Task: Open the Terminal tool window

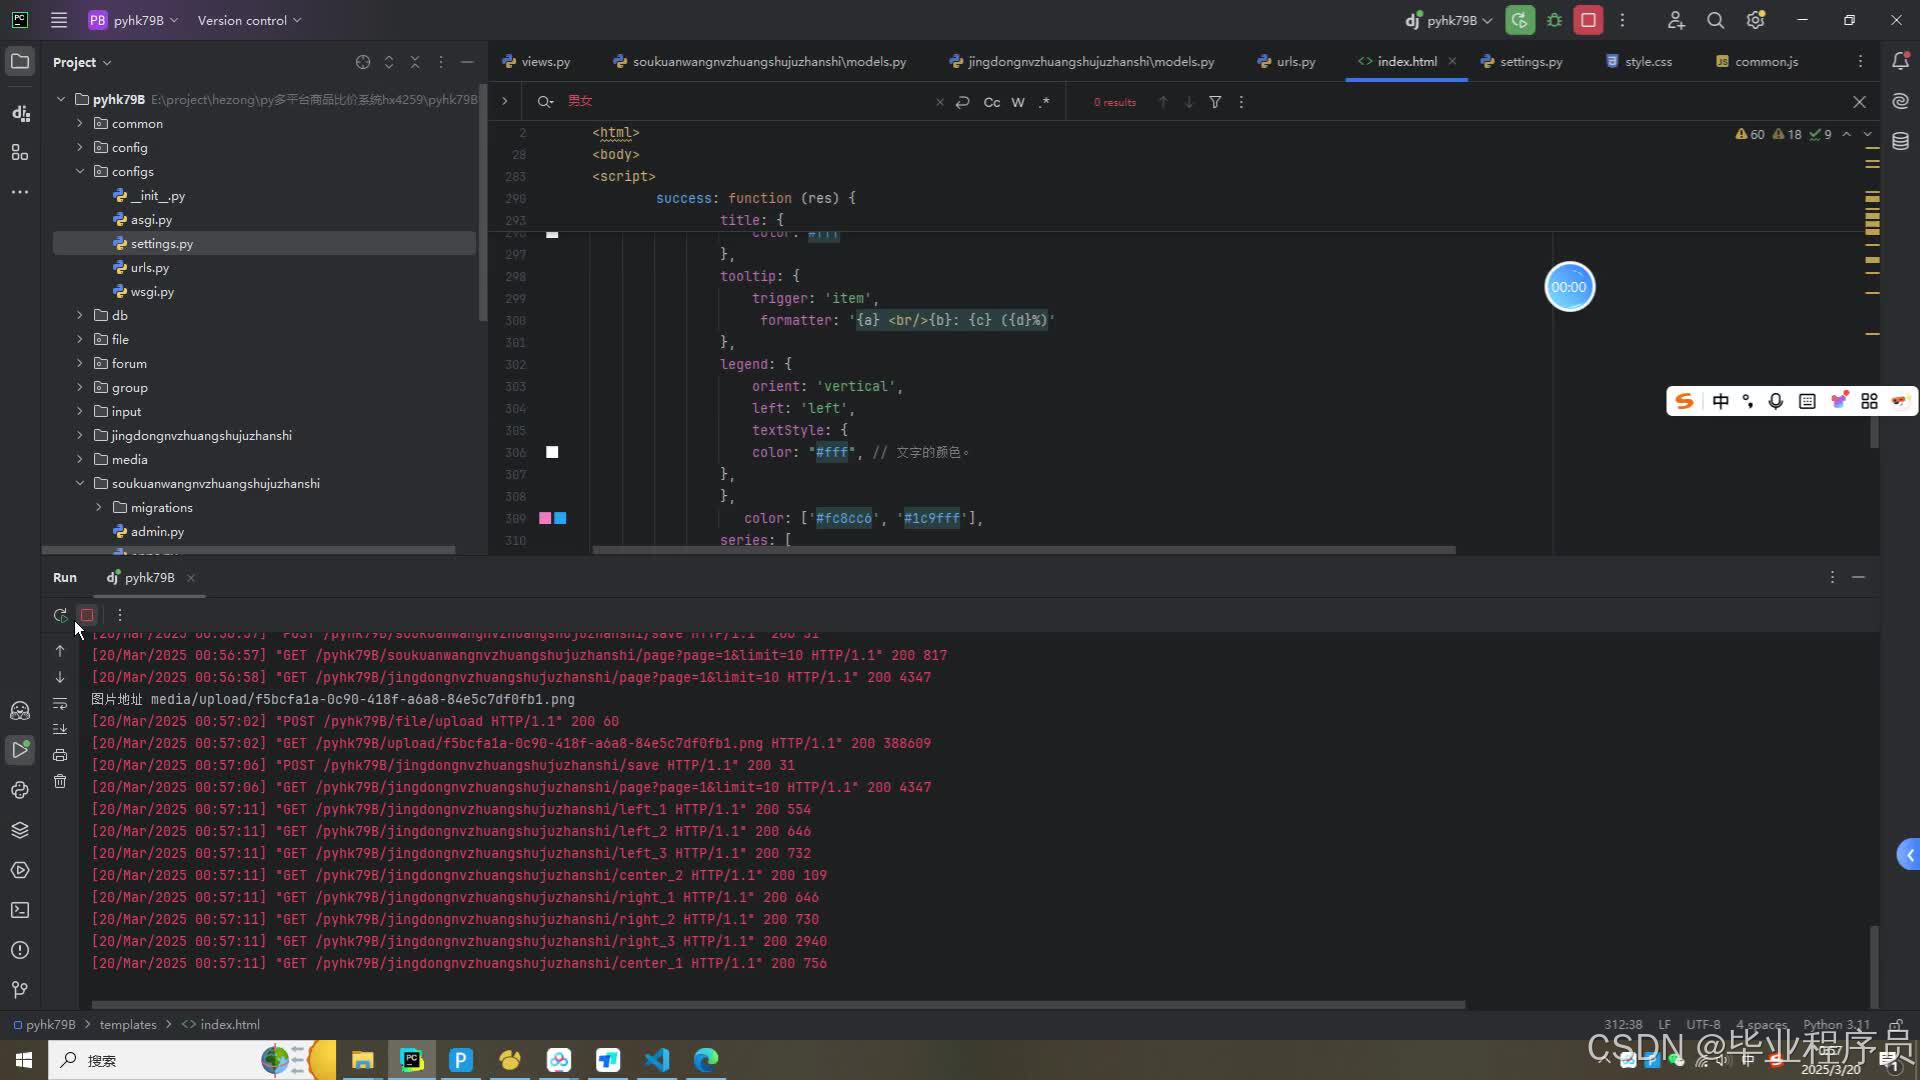Action: (x=20, y=910)
